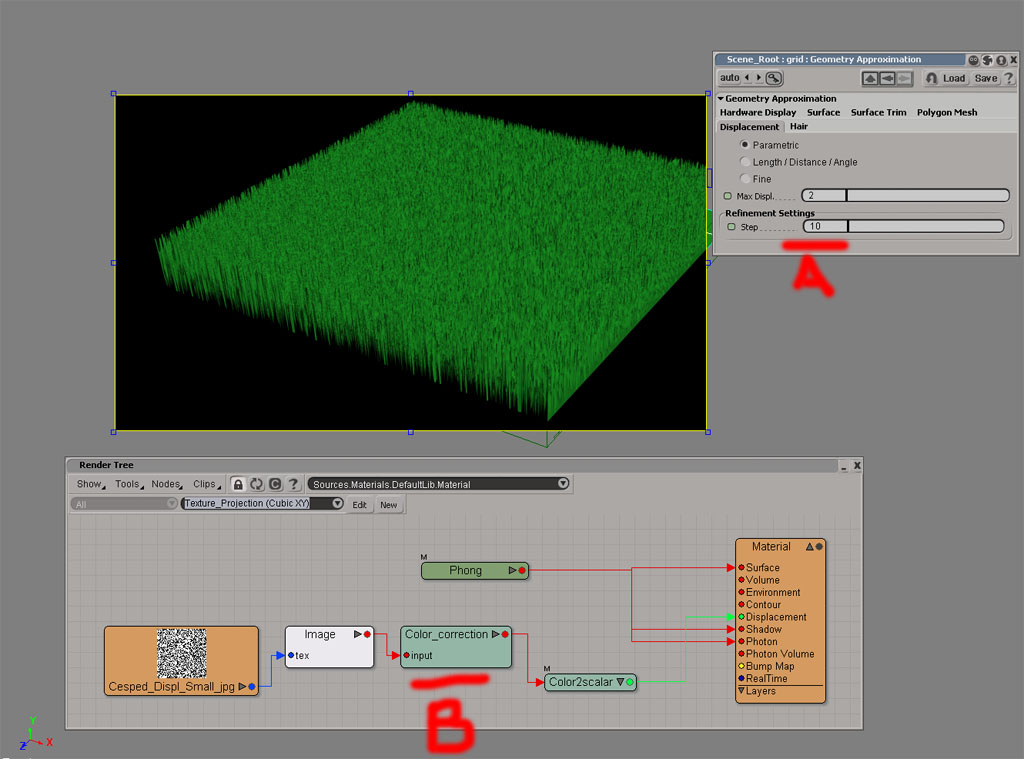Viewport: 1024px width, 759px height.
Task: Select Fine radio option
Action: [x=744, y=178]
